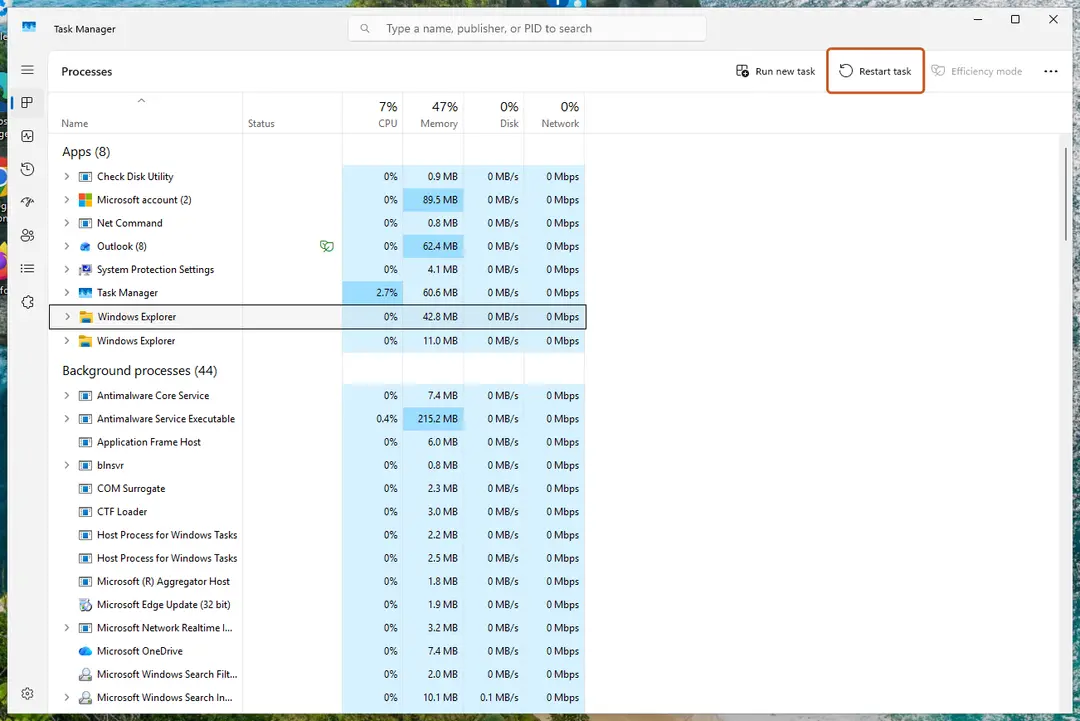Viewport: 1080px width, 721px height.
Task: Sort processes by Network column
Action: 554,114
